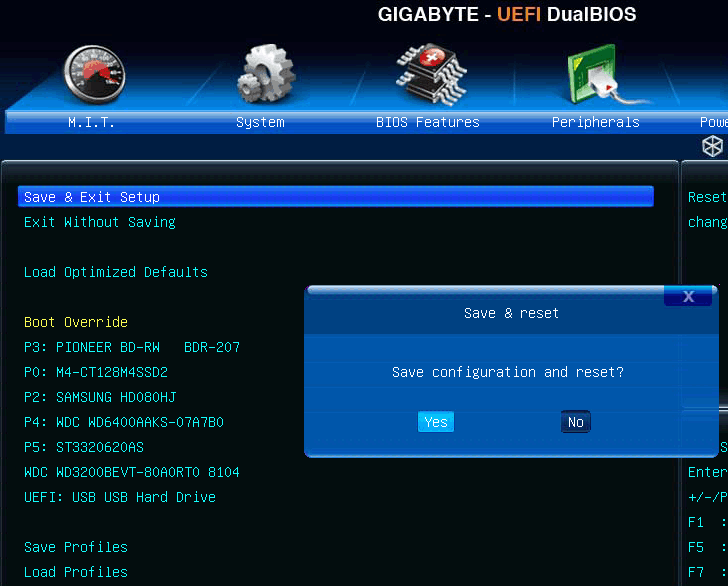Click the Save & reset dialog title
This screenshot has width=728, height=586.
coord(511,313)
